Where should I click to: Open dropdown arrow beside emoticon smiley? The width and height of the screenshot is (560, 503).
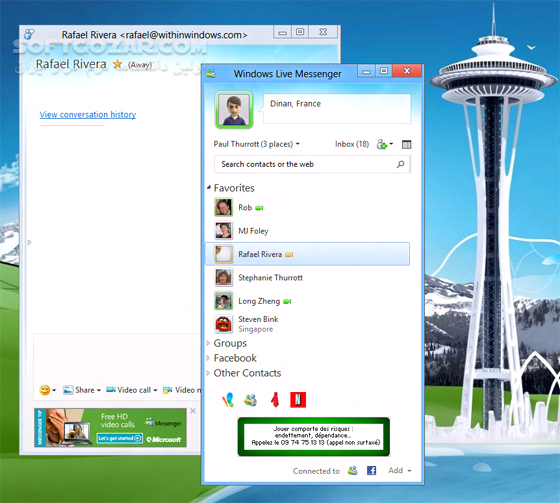[54, 390]
